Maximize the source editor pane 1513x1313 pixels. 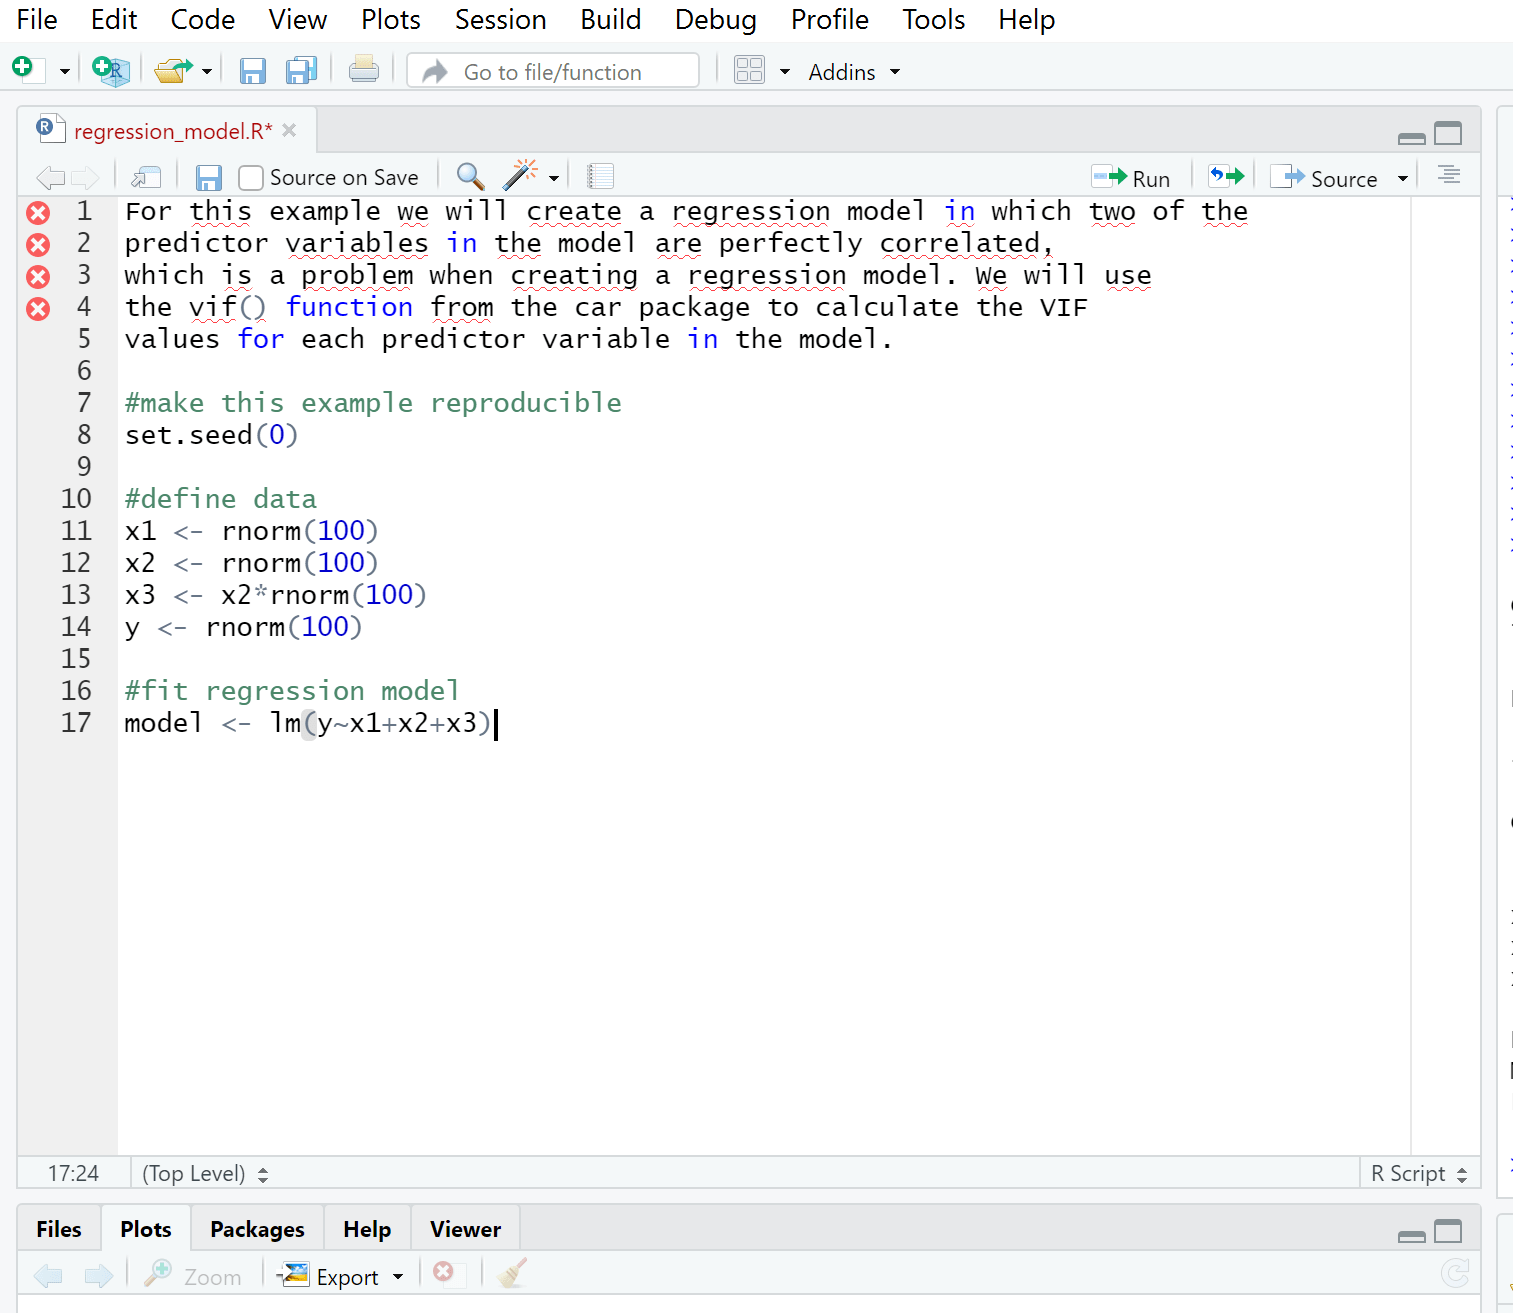tap(1446, 131)
